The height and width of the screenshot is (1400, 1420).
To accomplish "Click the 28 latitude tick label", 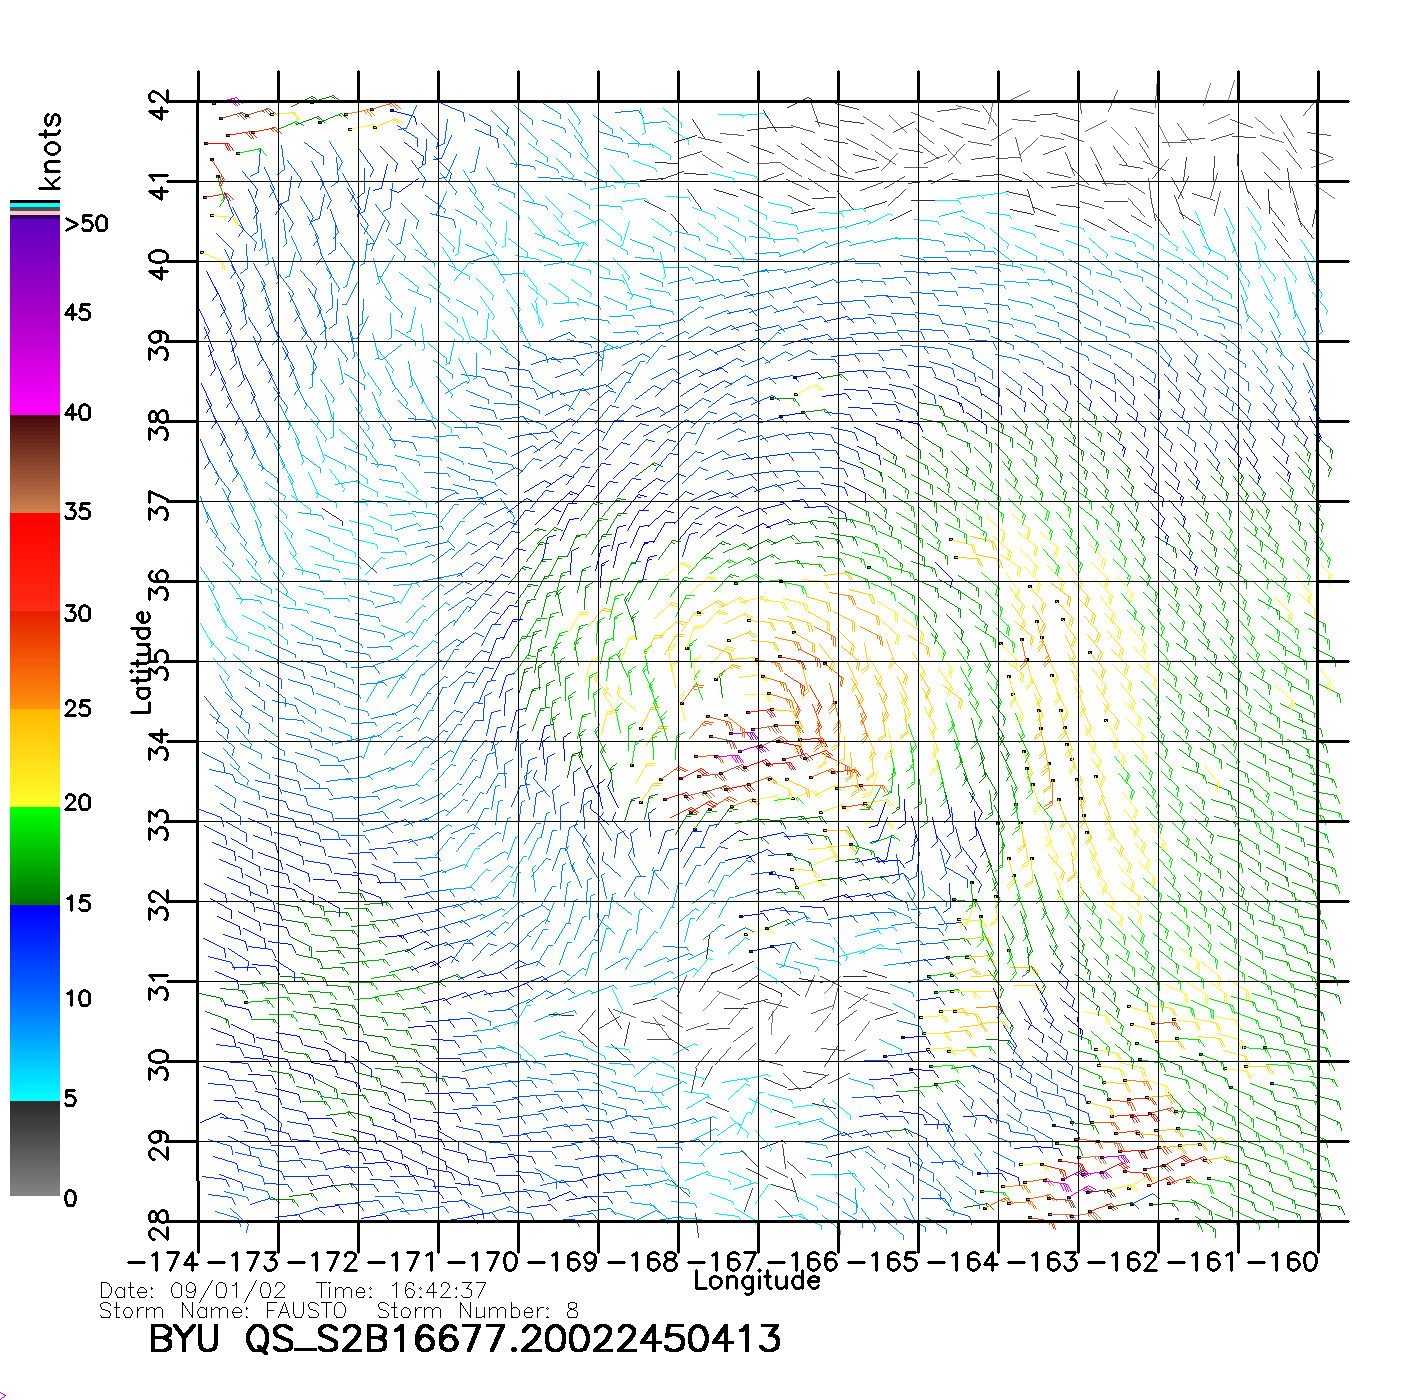I will click(x=159, y=1224).
